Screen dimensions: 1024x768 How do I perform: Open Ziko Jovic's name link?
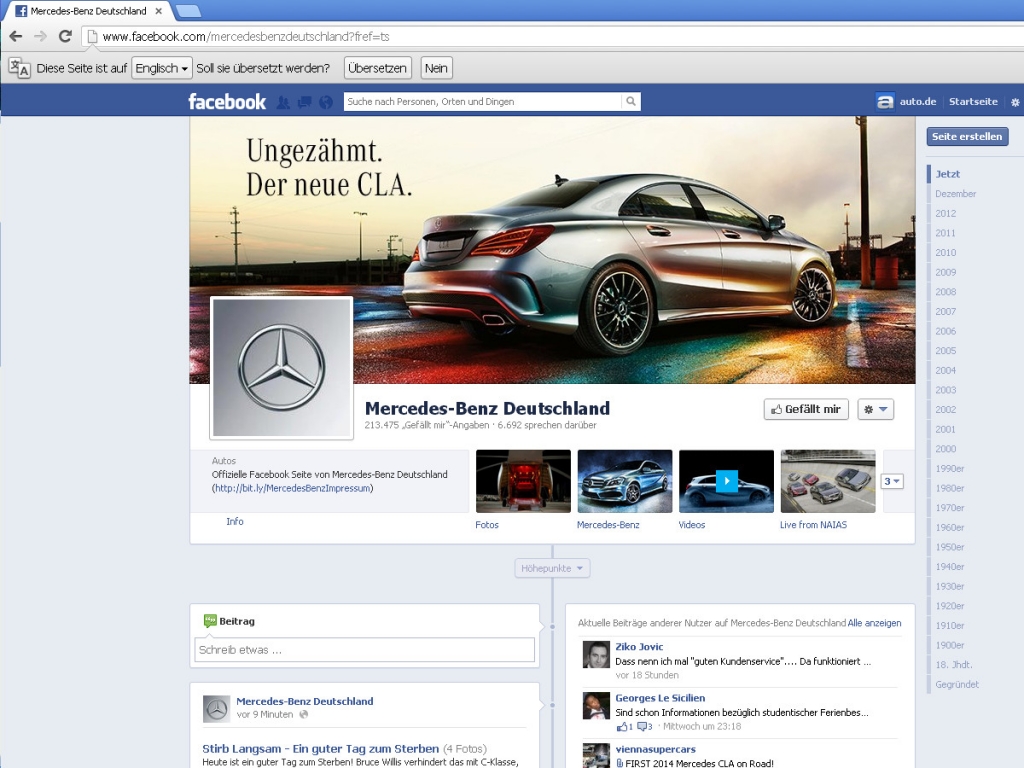(x=639, y=647)
